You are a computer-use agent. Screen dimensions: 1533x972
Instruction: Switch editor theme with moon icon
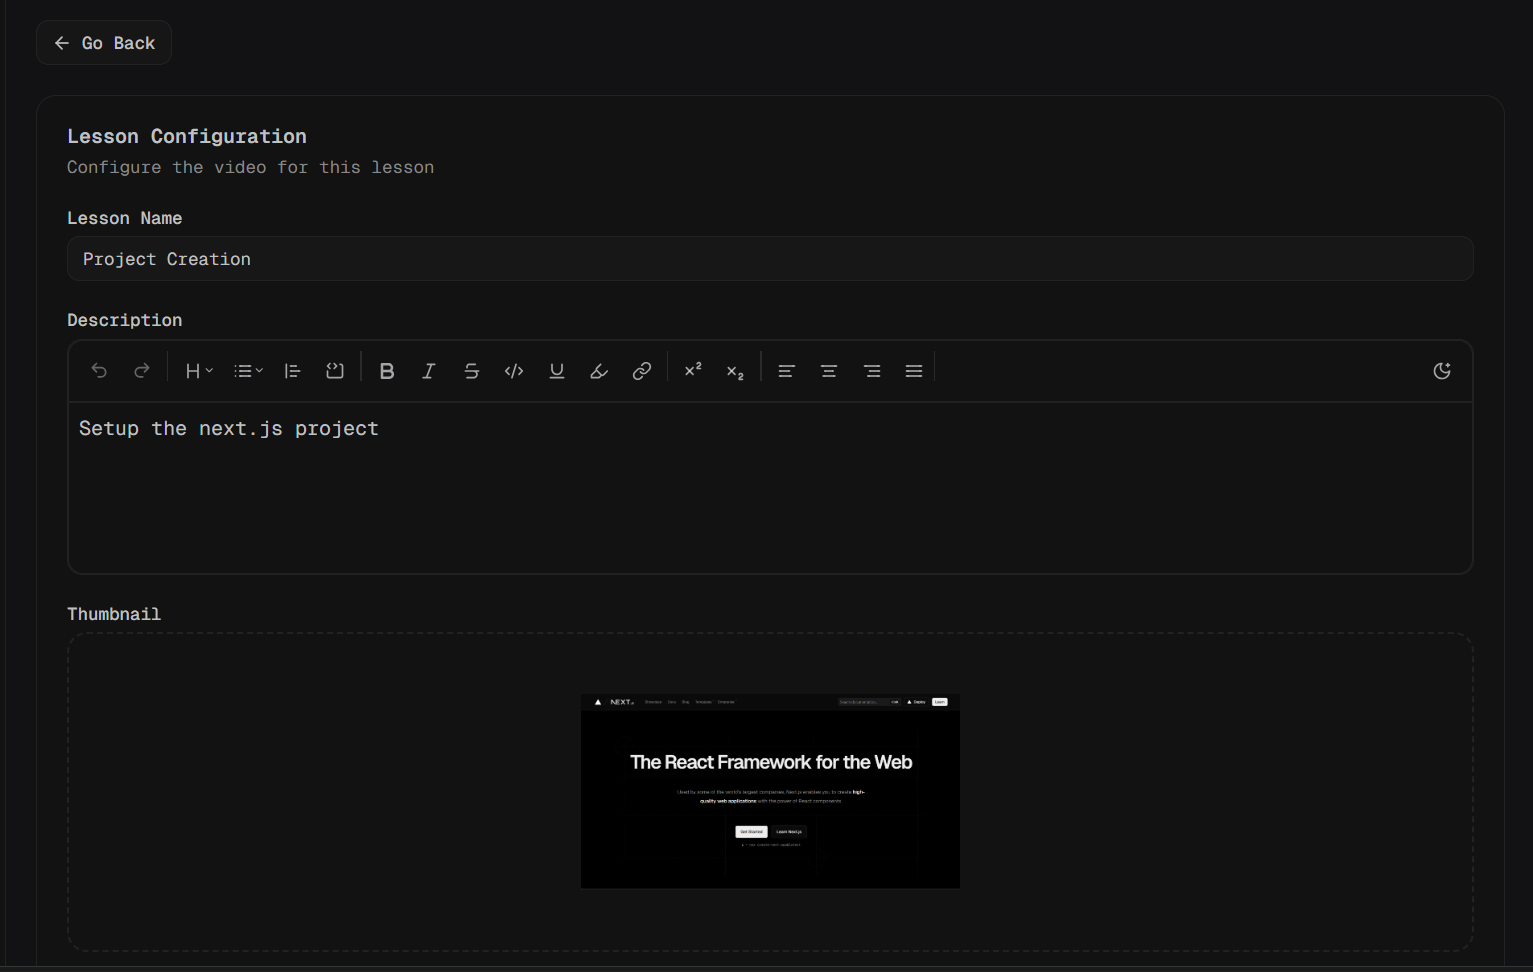(1442, 371)
